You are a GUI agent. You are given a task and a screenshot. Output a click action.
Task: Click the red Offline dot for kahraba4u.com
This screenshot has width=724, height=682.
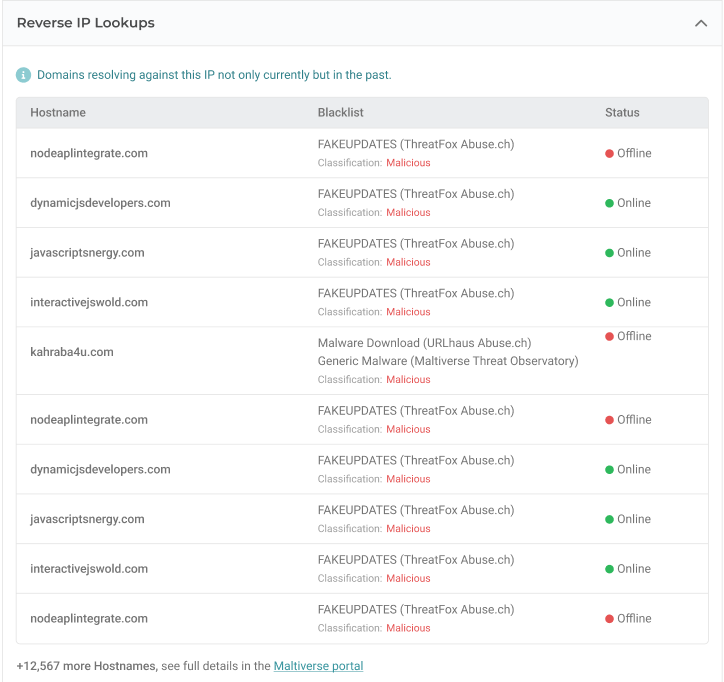click(x=609, y=336)
